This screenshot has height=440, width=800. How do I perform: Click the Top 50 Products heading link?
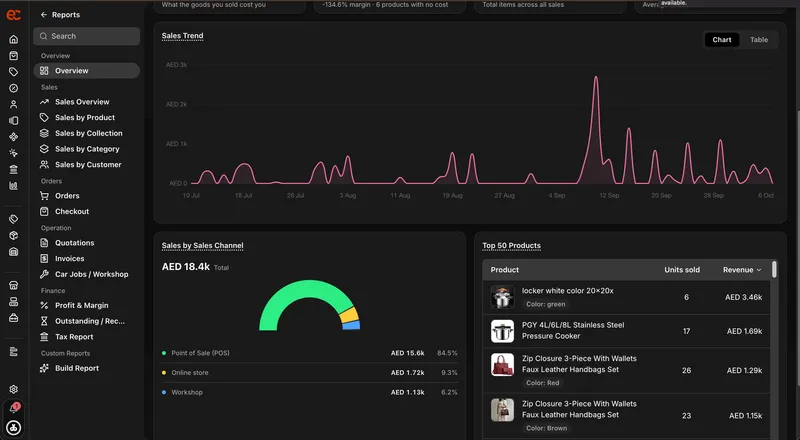[x=511, y=246]
